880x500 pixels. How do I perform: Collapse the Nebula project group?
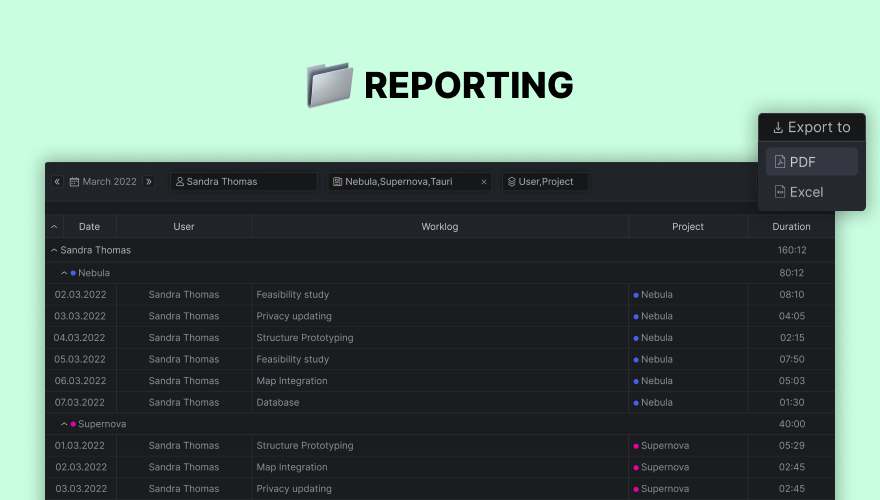(64, 273)
